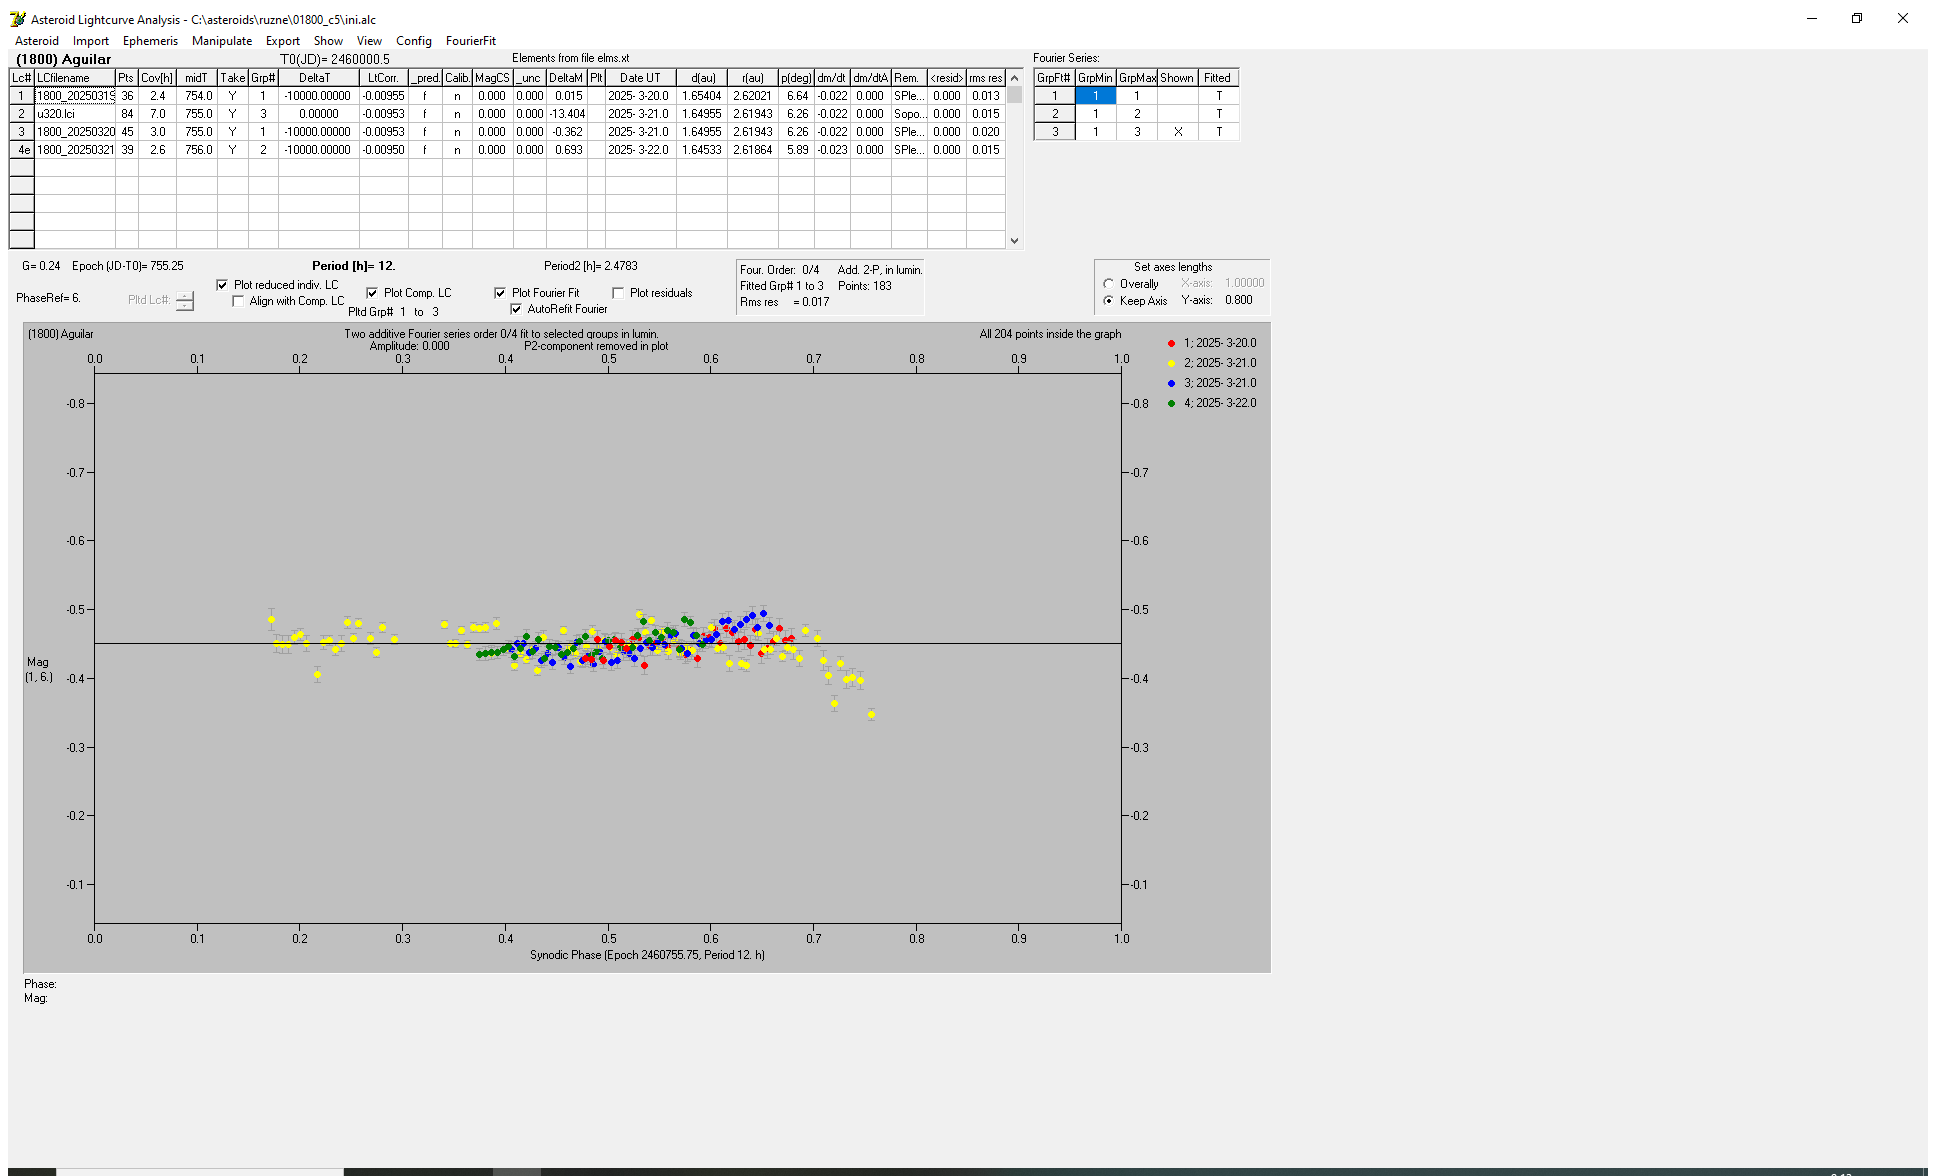1936x1176 pixels.
Task: Click green legend dot for 2025-3-22.0
Action: coord(1171,403)
